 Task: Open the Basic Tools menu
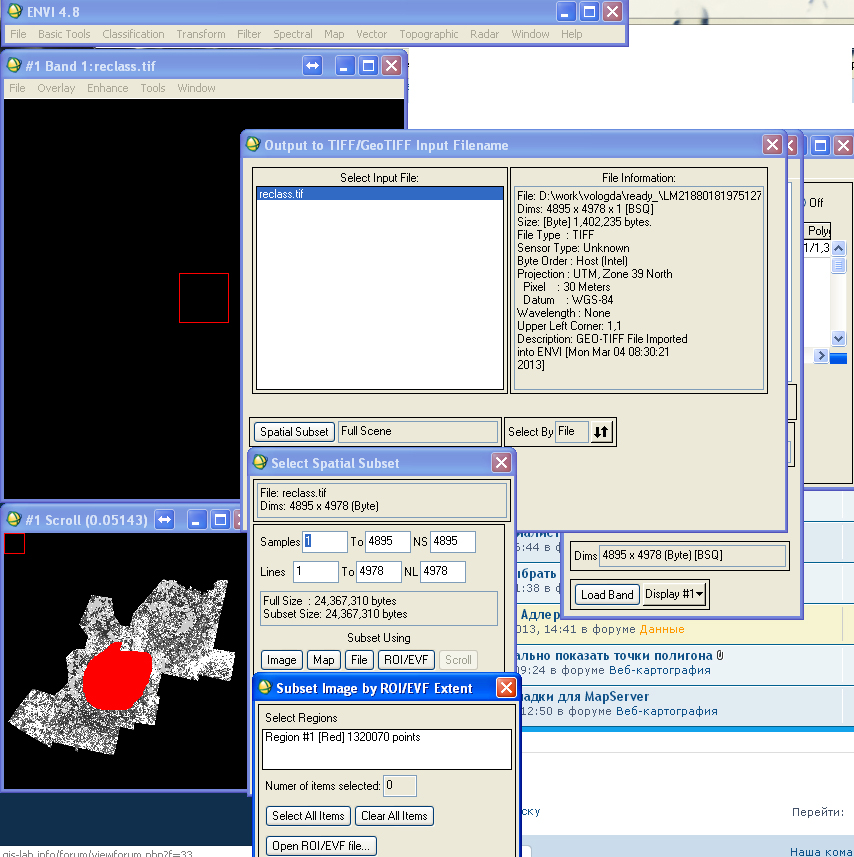coord(64,34)
